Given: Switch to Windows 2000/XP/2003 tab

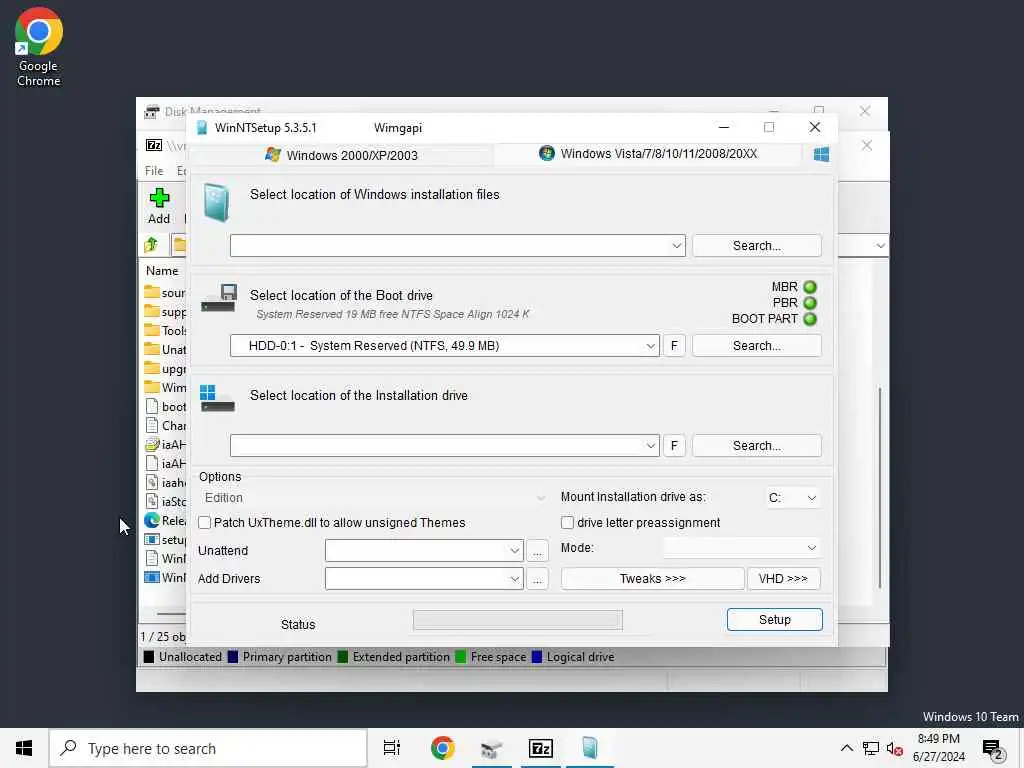Looking at the screenshot, I should (342, 155).
